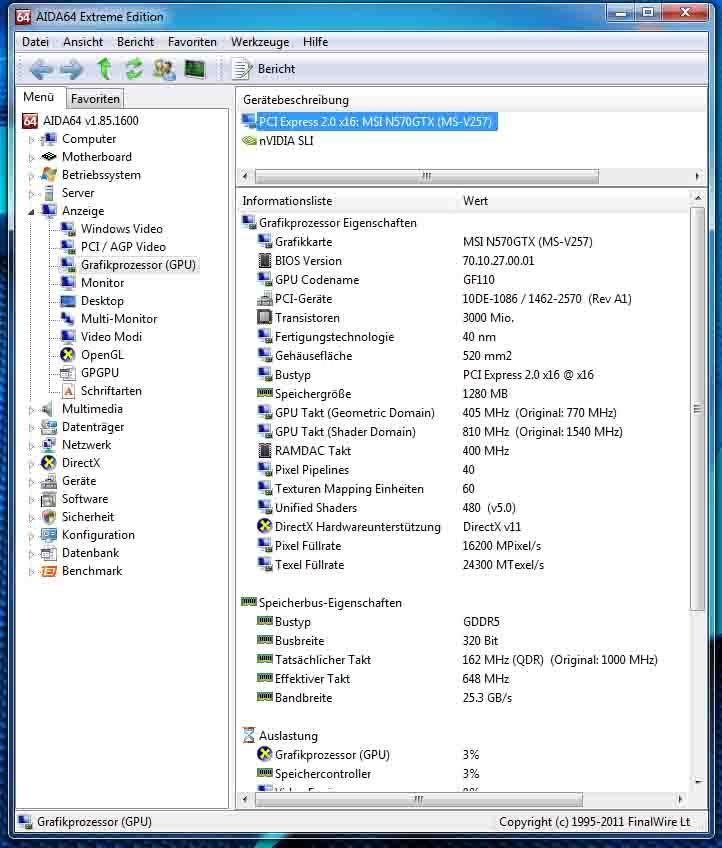
Task: Select the Bandbreite row
Action: click(x=465, y=698)
